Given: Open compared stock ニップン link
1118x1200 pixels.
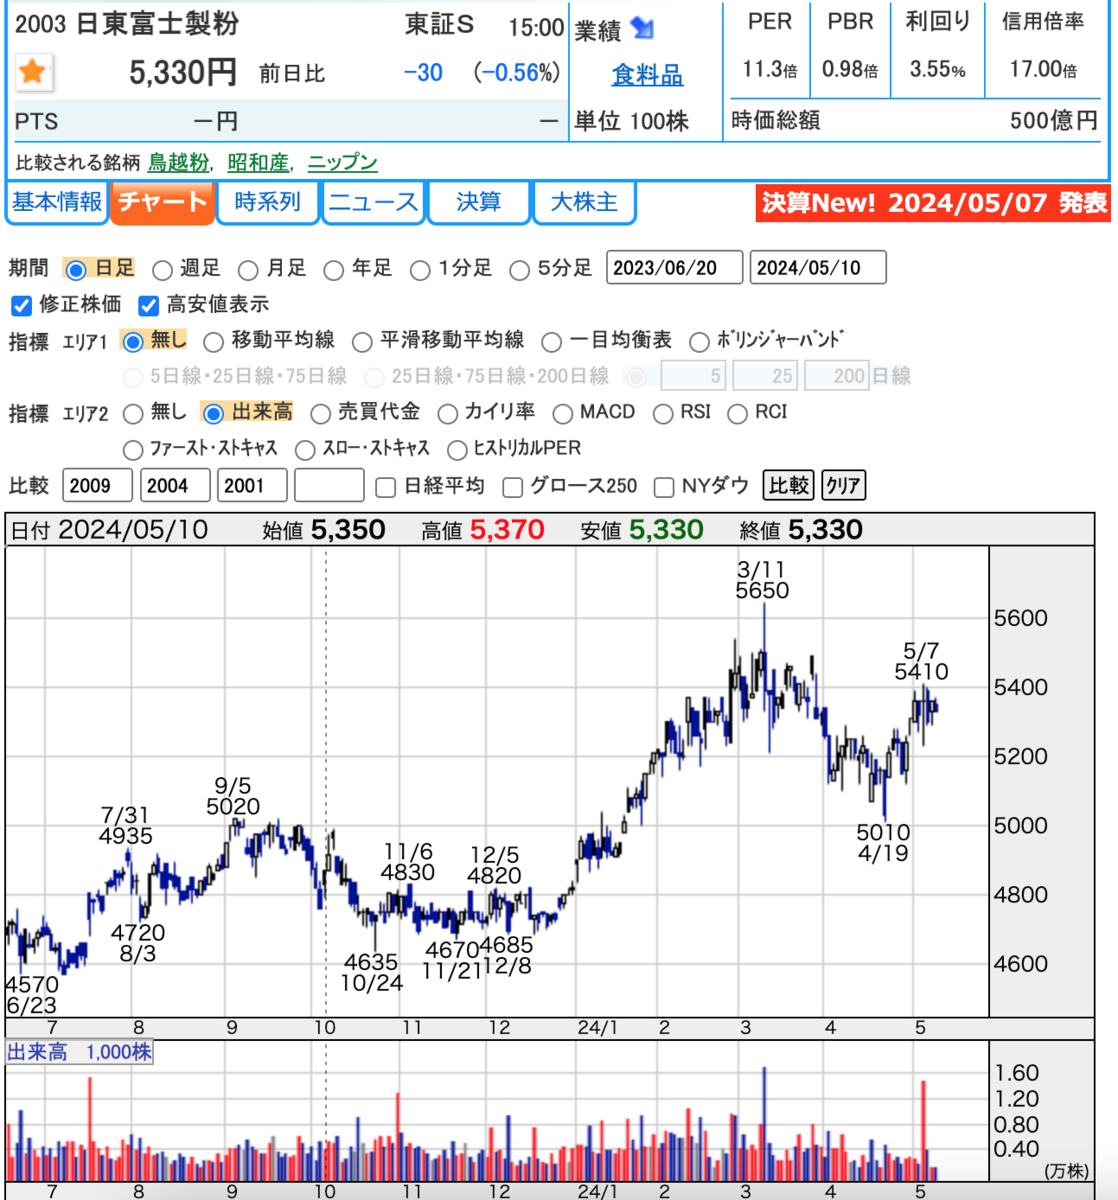Looking at the screenshot, I should [343, 163].
